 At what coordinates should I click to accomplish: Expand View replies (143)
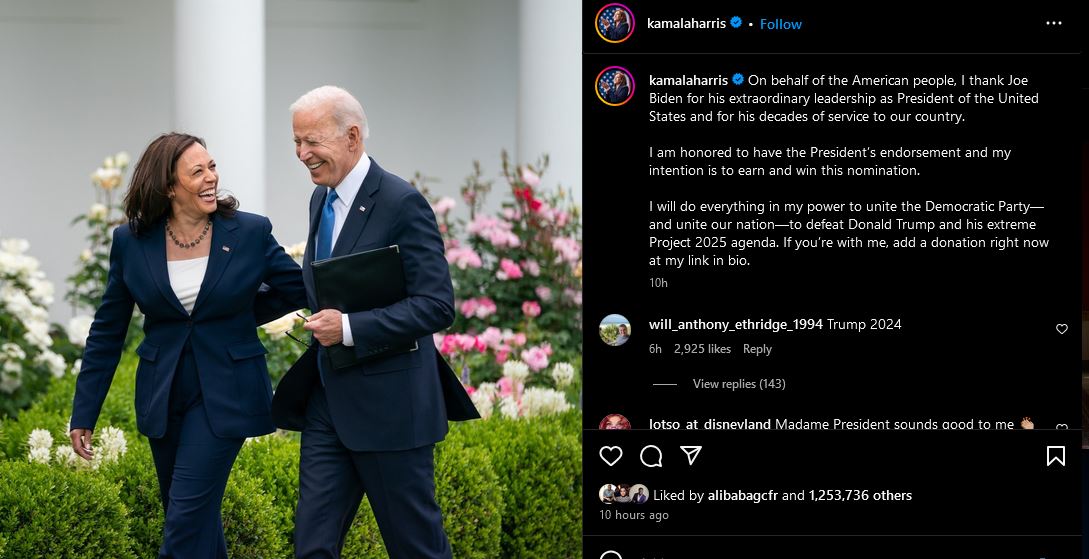739,383
